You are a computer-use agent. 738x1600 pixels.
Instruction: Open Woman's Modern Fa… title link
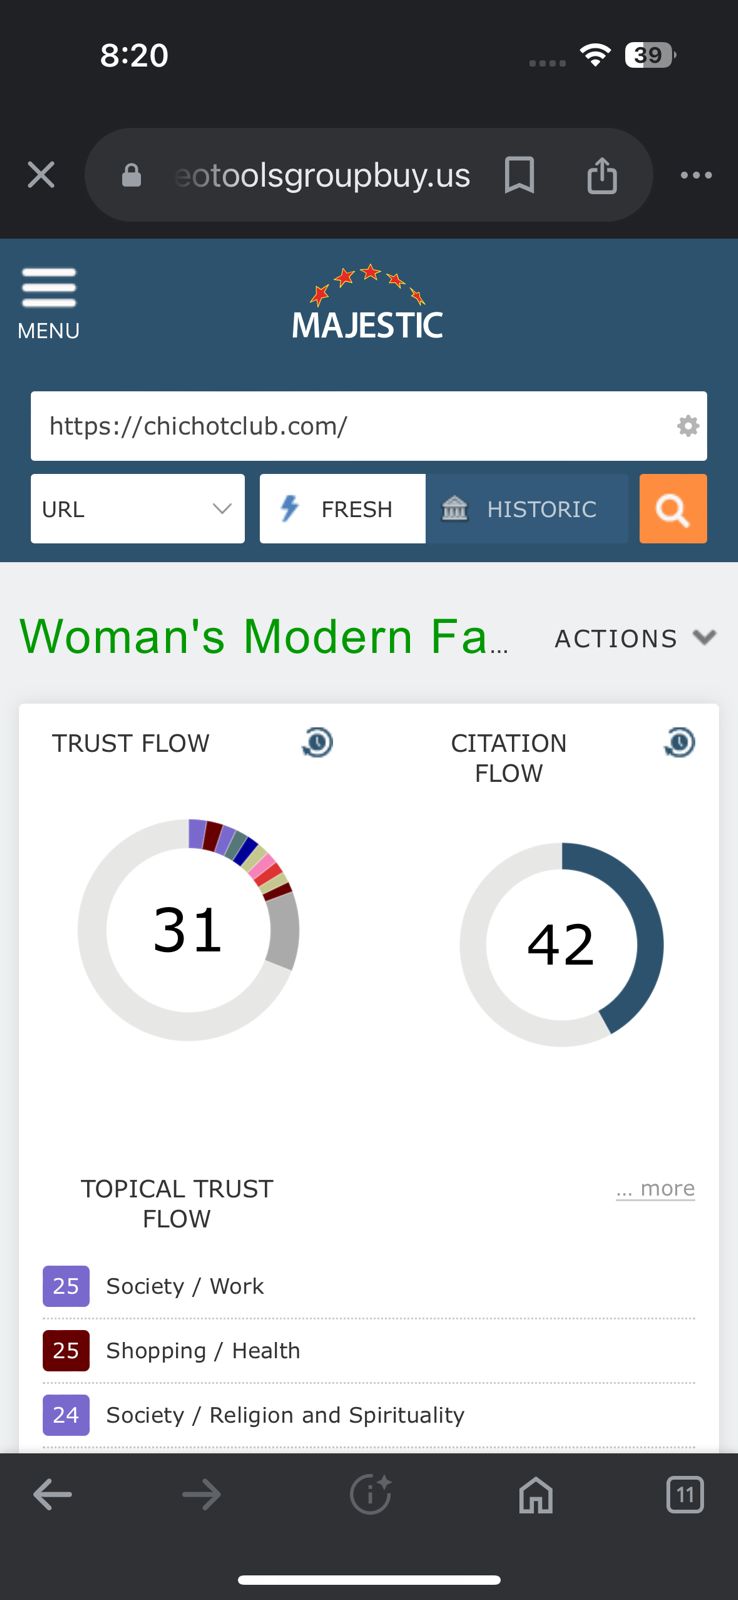tap(263, 637)
